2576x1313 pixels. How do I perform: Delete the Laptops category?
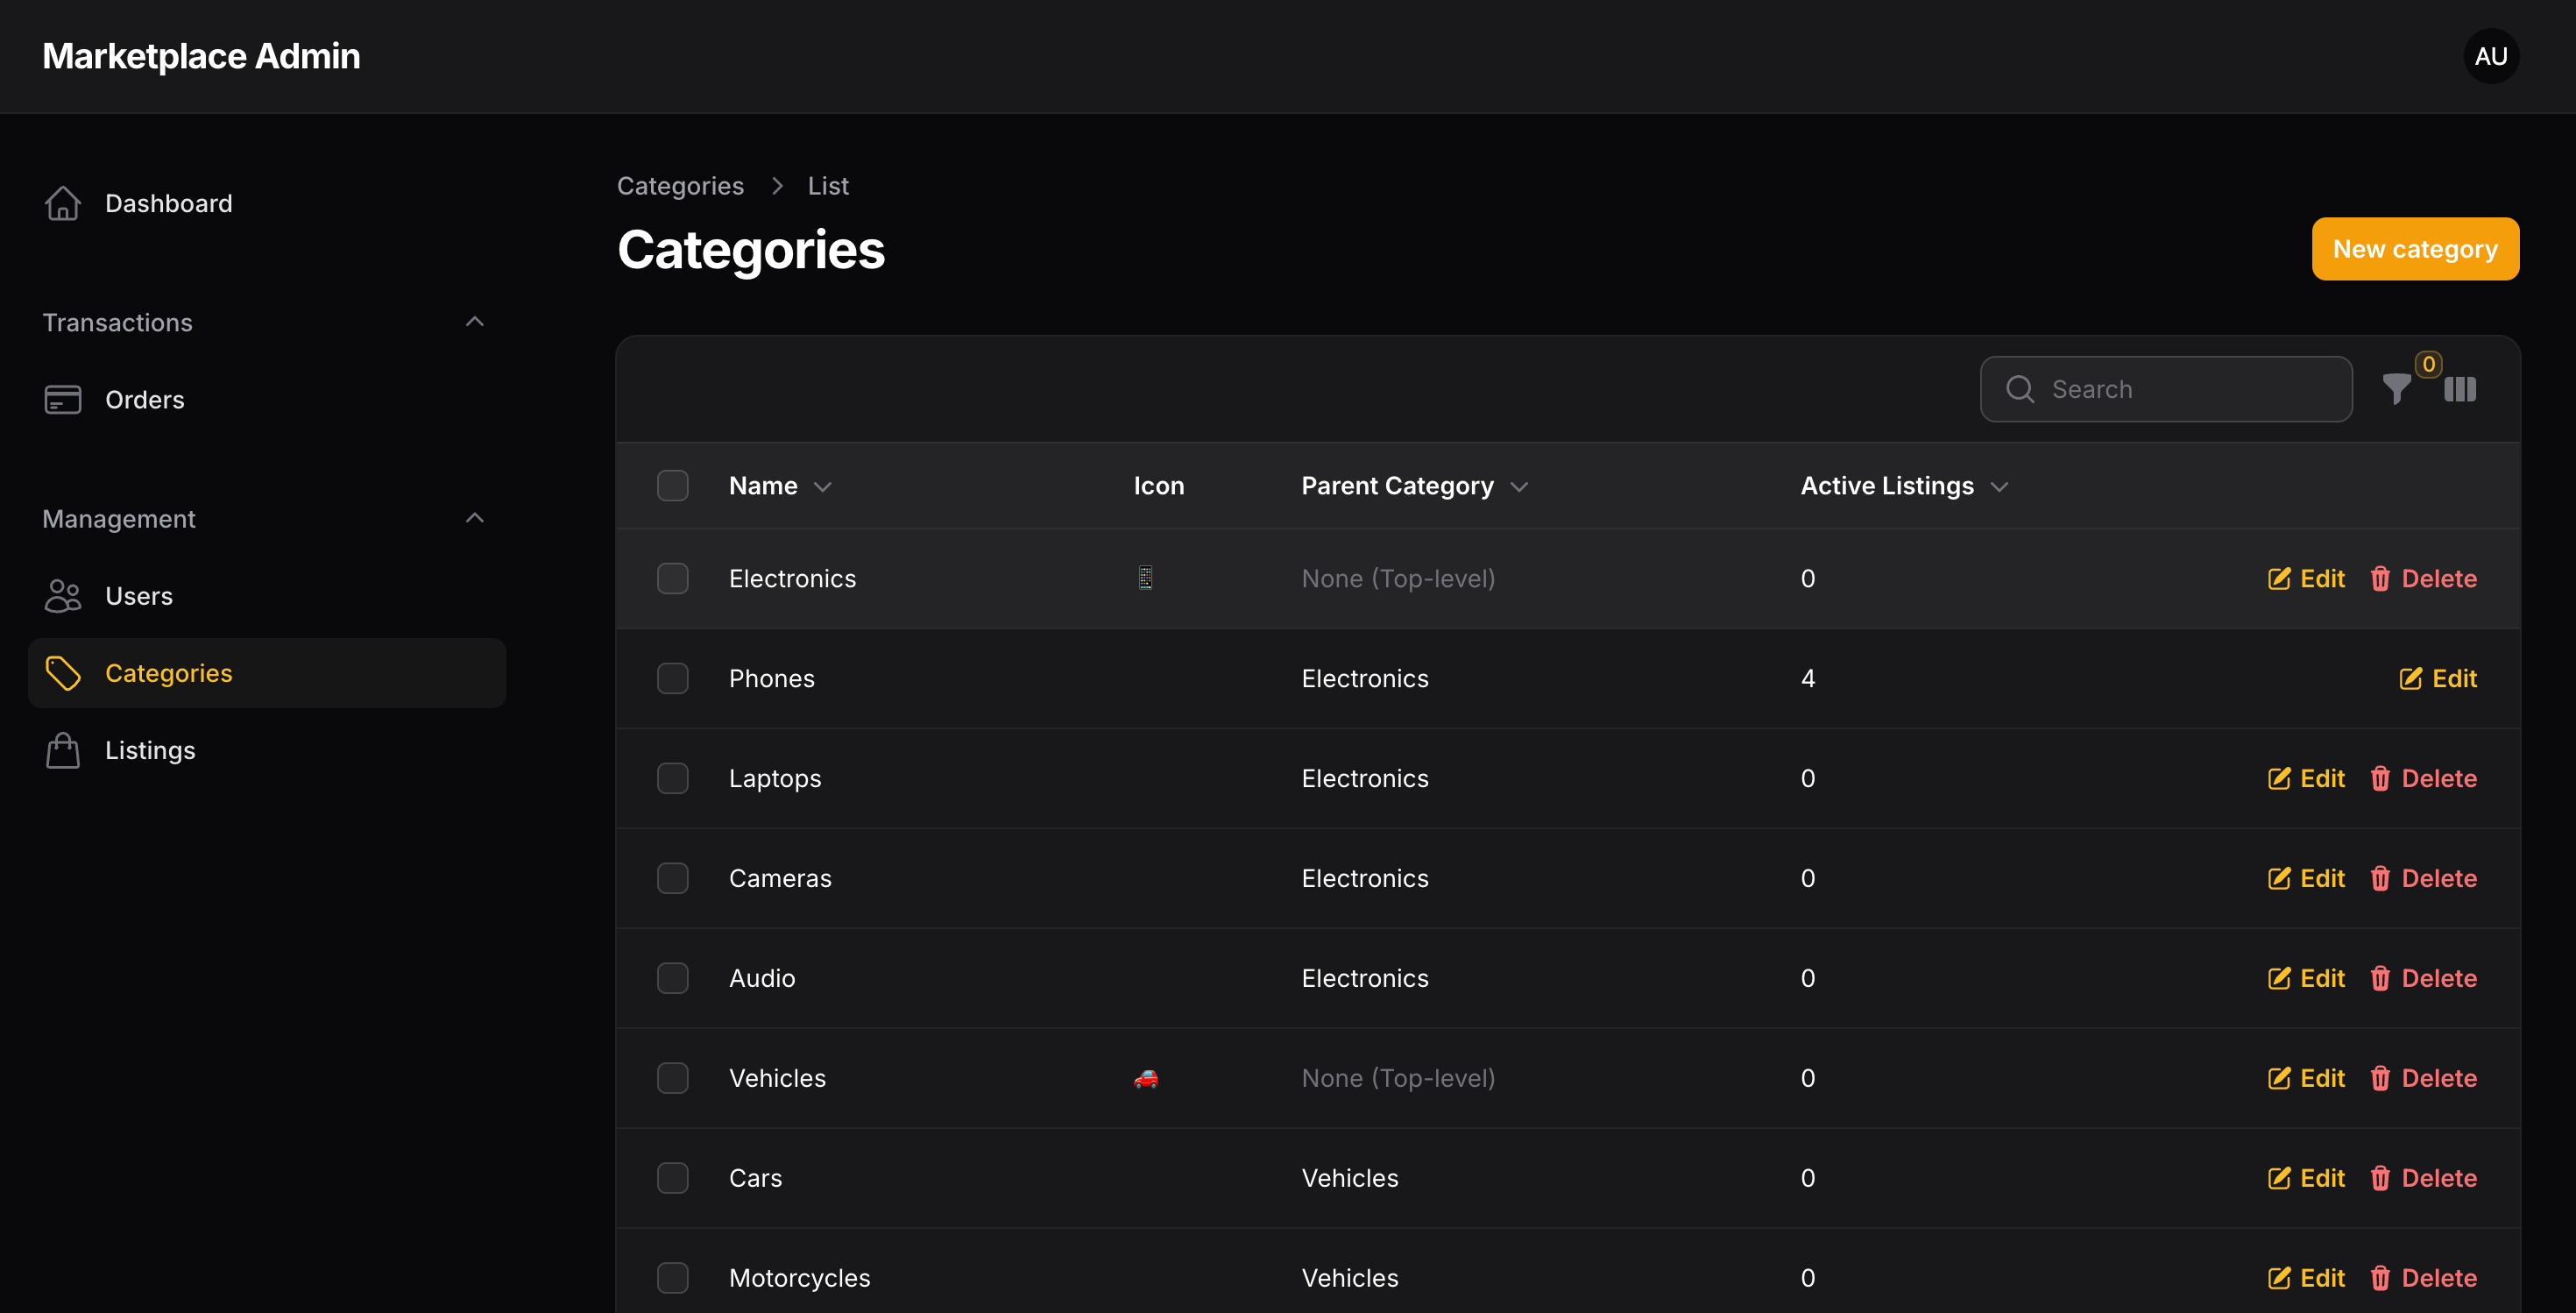(2423, 779)
